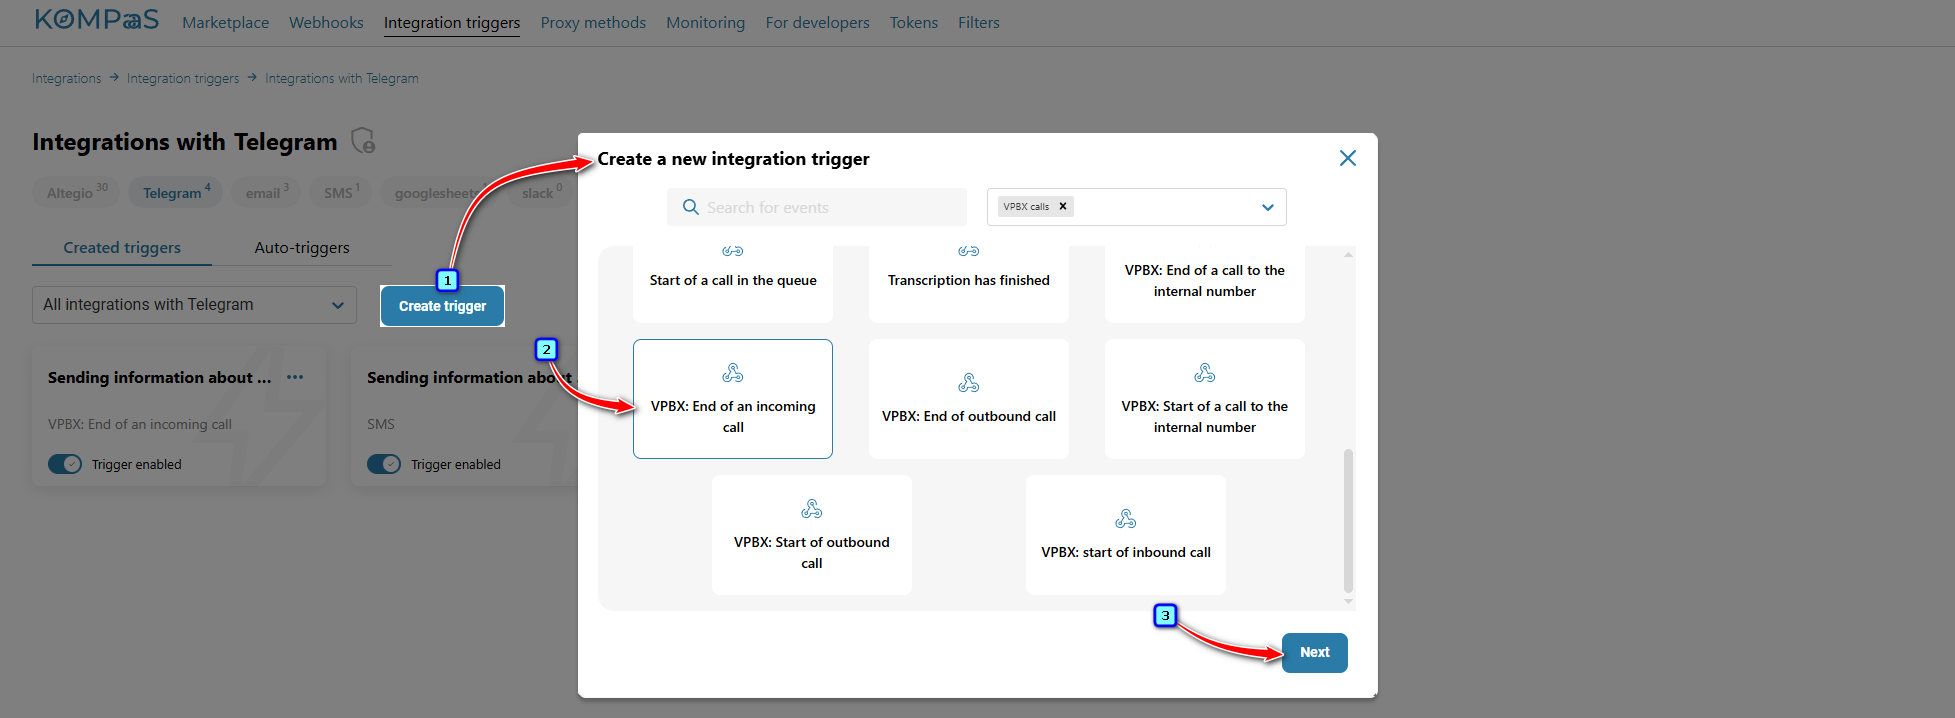Image resolution: width=1955 pixels, height=718 pixels.
Task: Close the Create integration trigger dialog
Action: (1348, 158)
